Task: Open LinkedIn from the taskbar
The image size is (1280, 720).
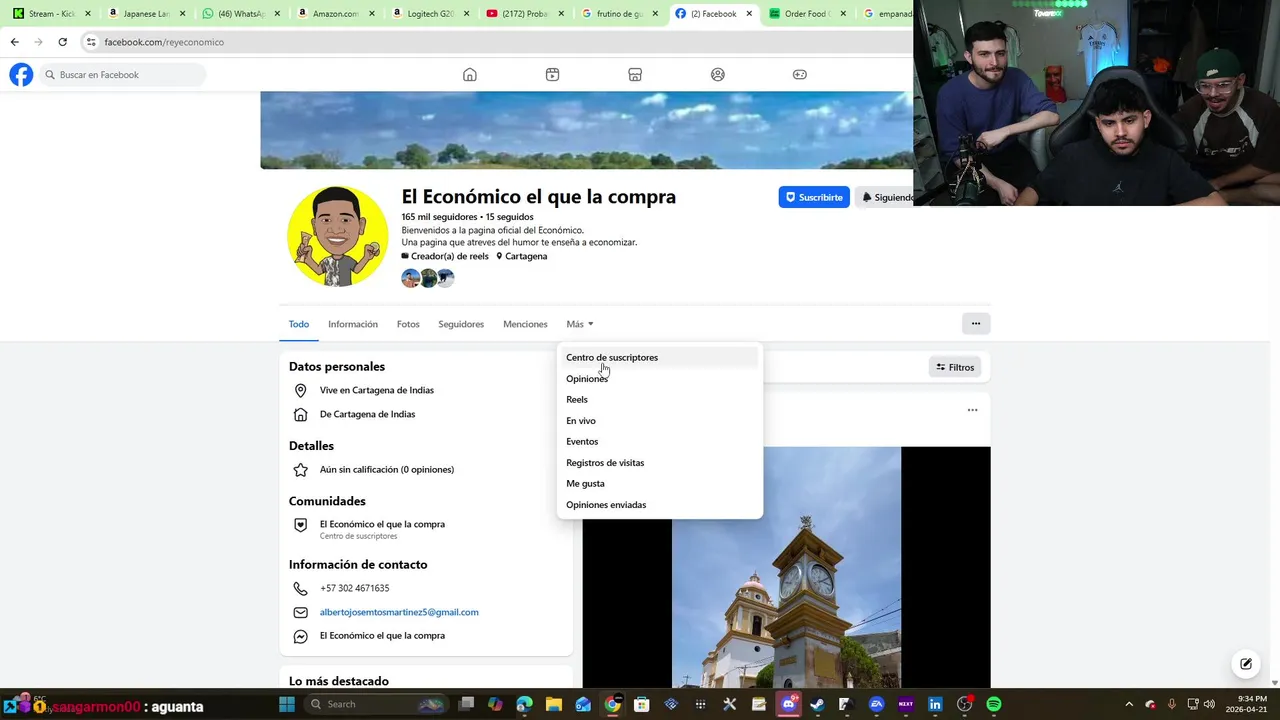Action: coord(935,704)
